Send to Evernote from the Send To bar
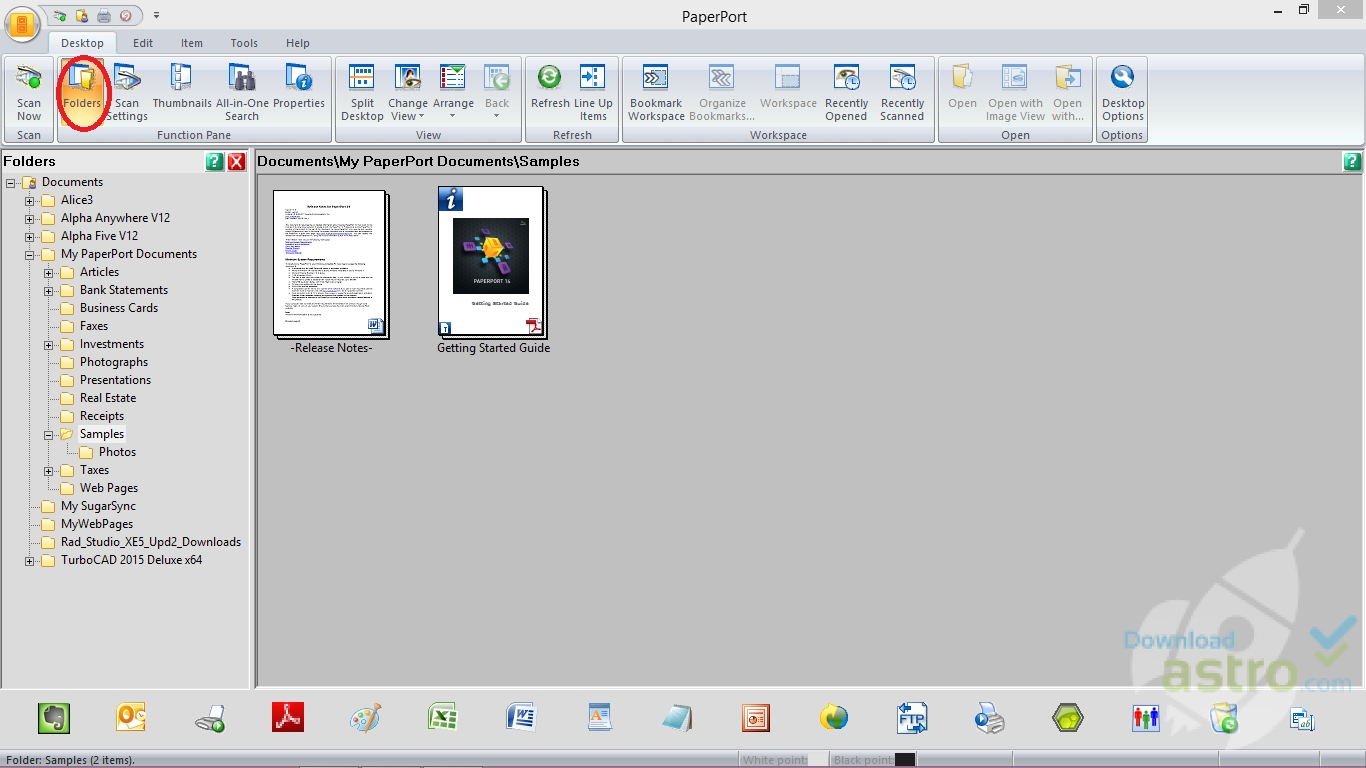Screen dimensions: 1366x768 tap(54, 717)
